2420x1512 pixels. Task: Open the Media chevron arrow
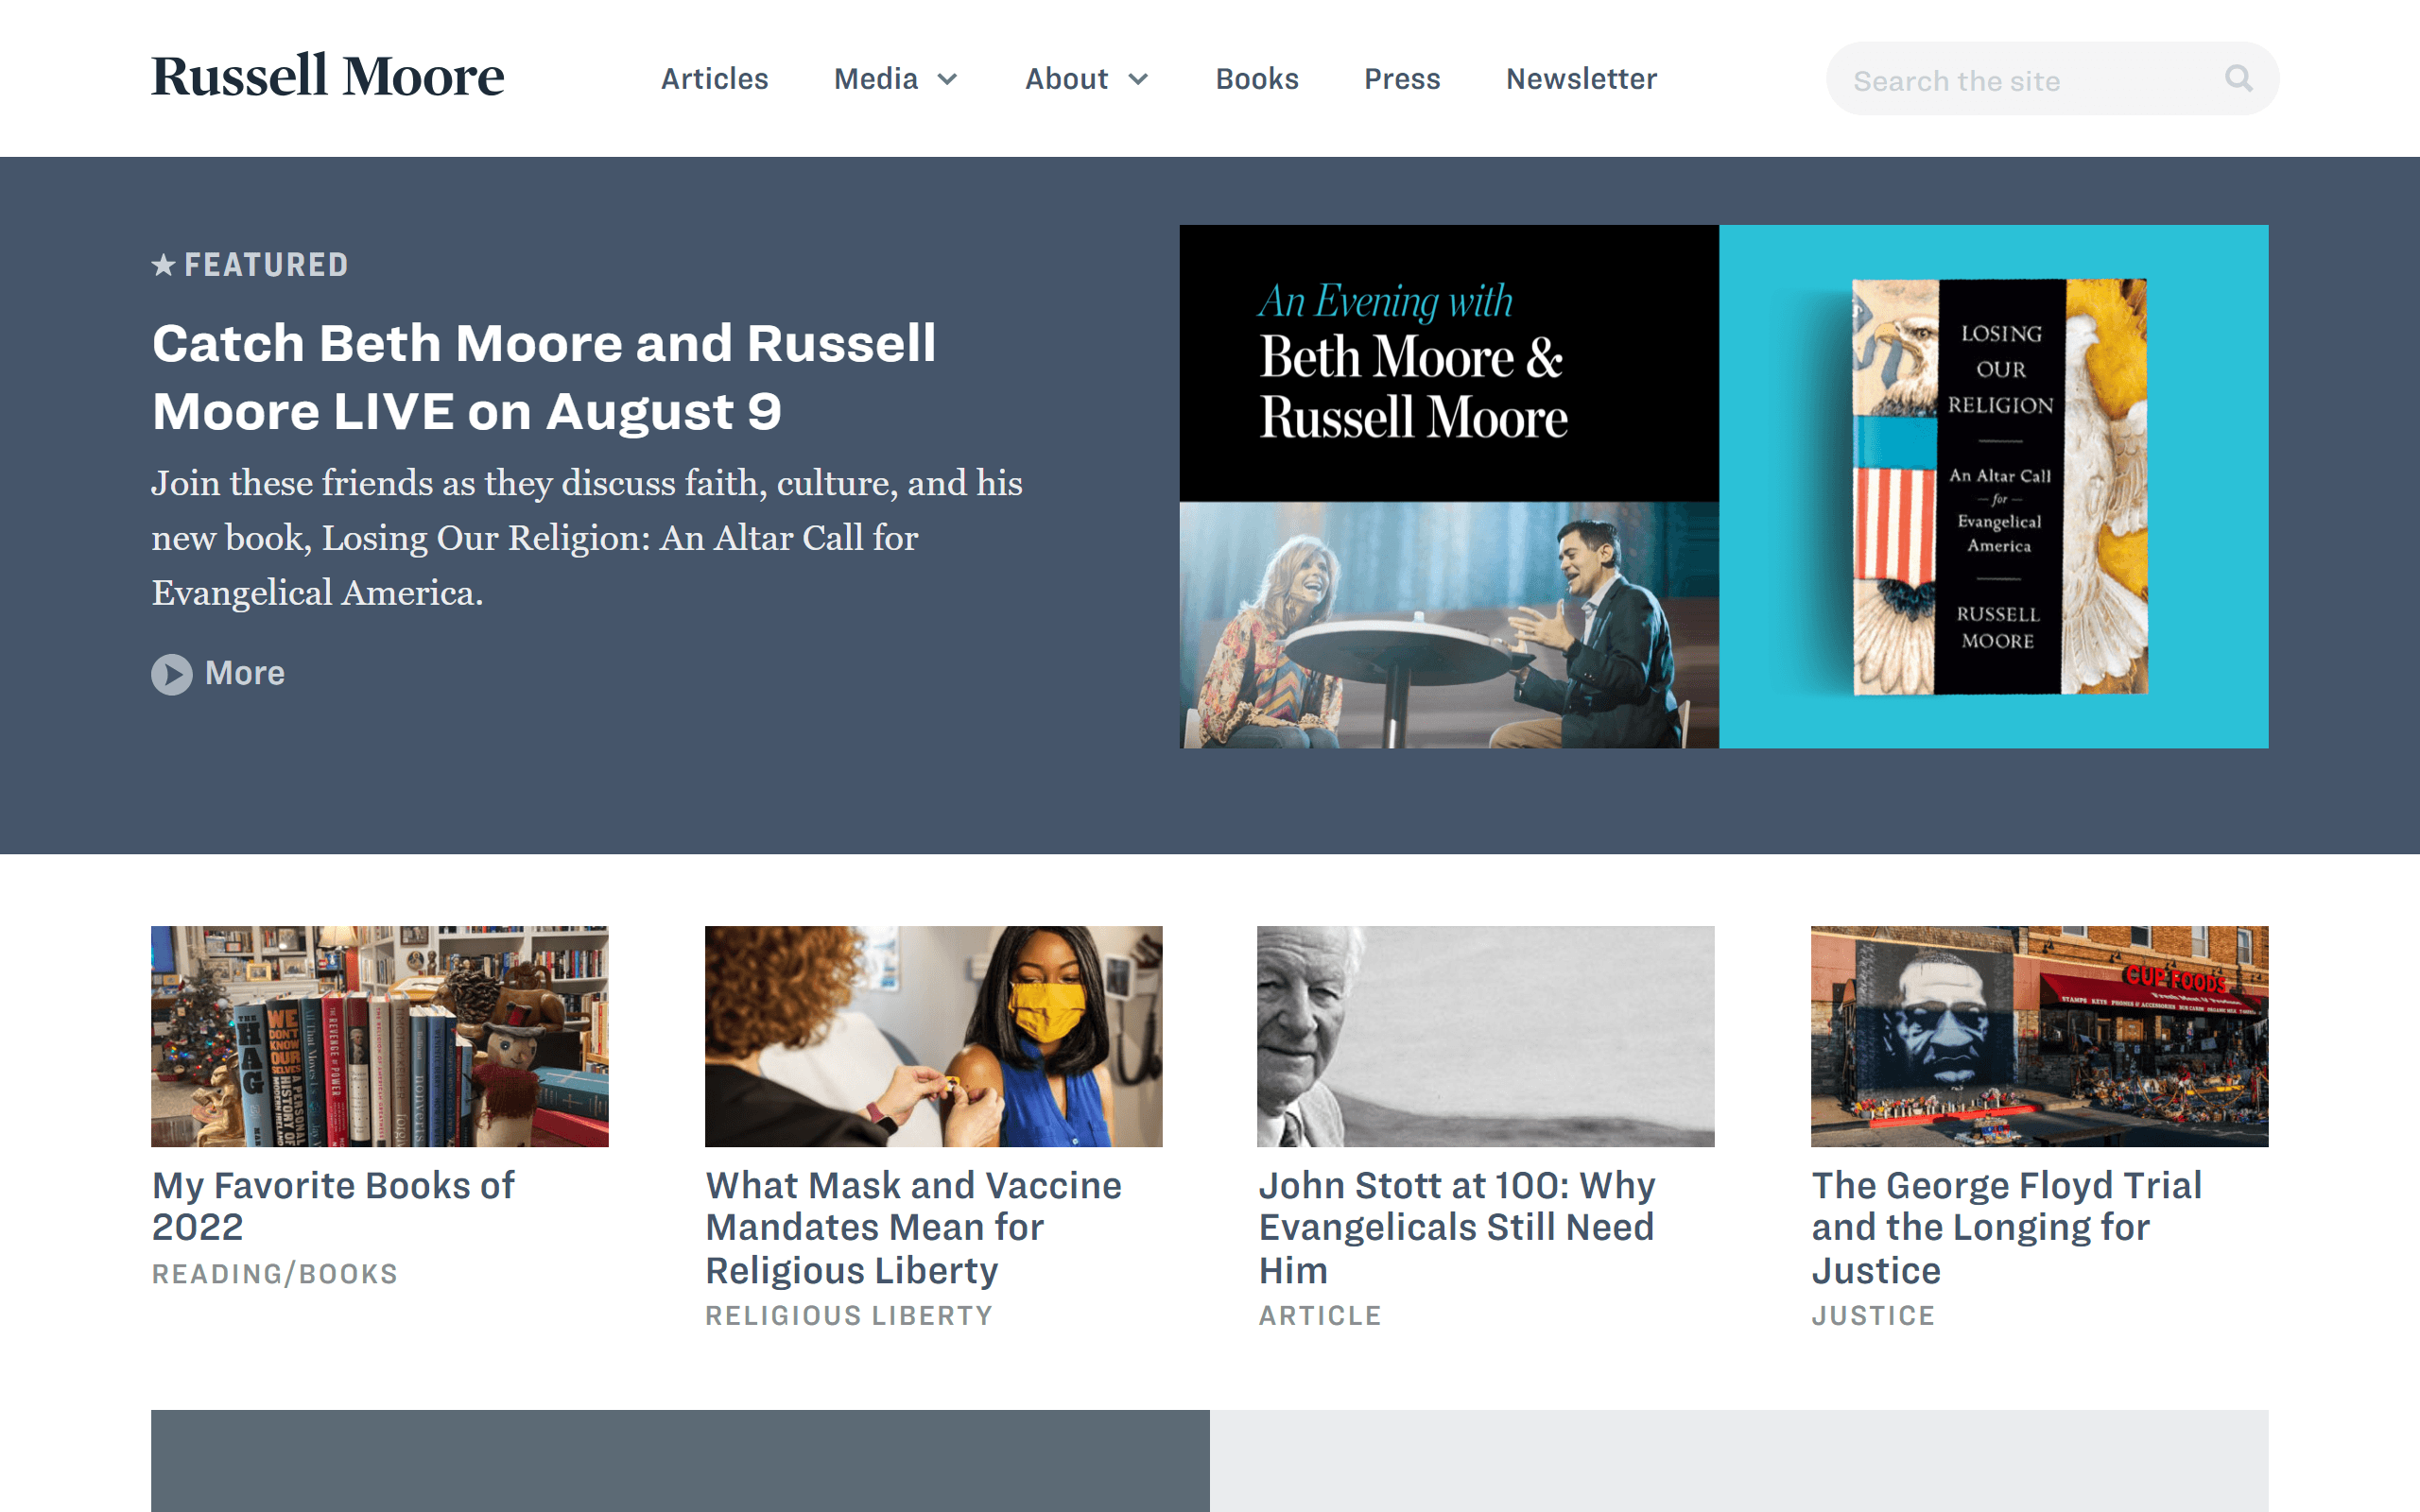(x=948, y=79)
